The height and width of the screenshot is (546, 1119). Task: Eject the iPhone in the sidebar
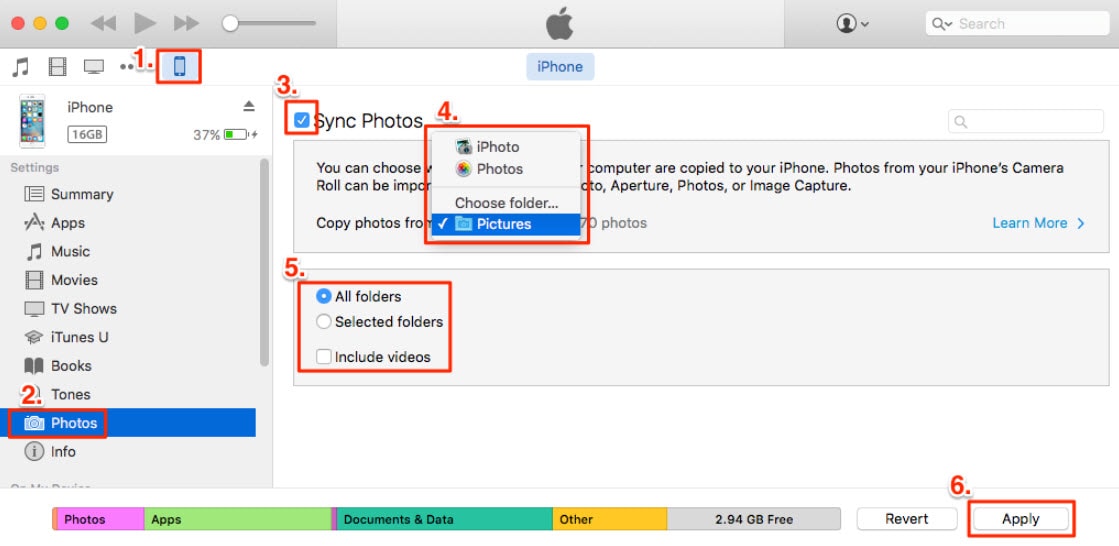point(249,107)
